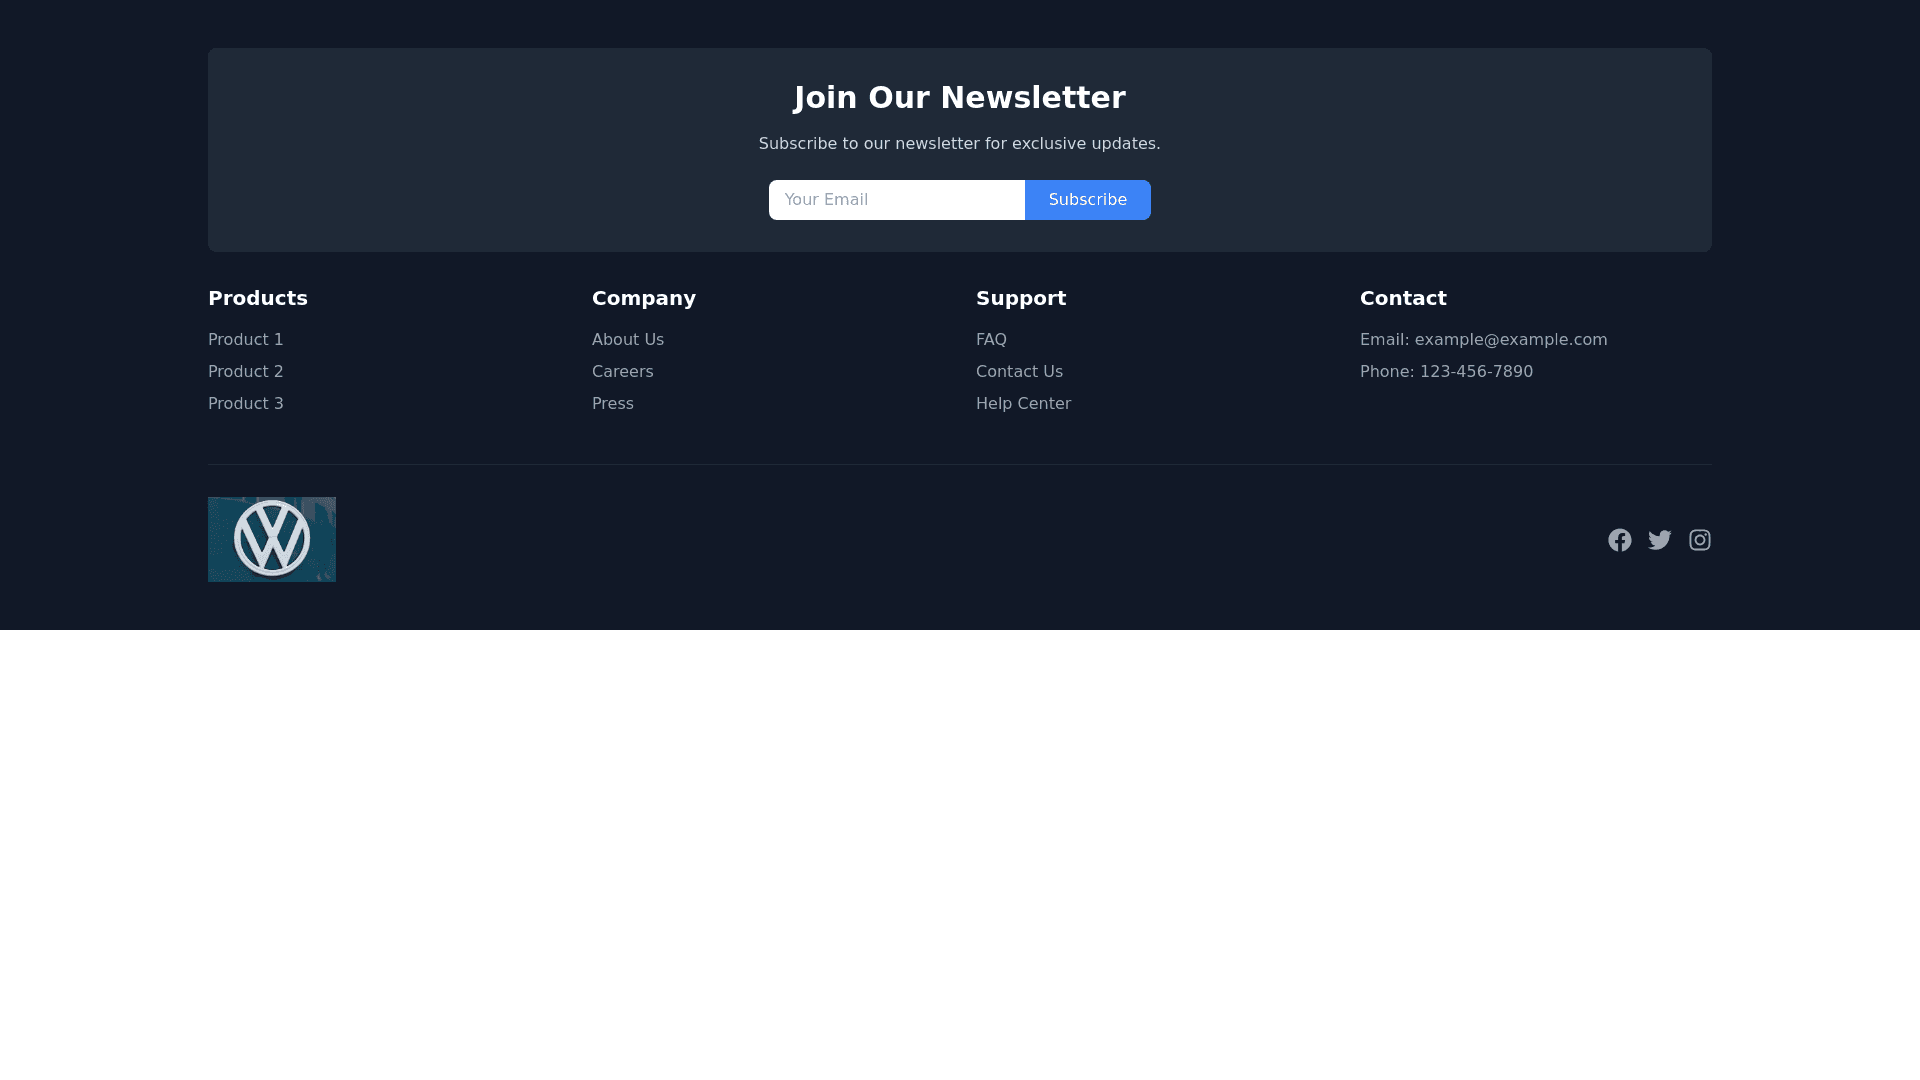The width and height of the screenshot is (1920, 1080).
Task: Visit the Careers link
Action: [622, 372]
